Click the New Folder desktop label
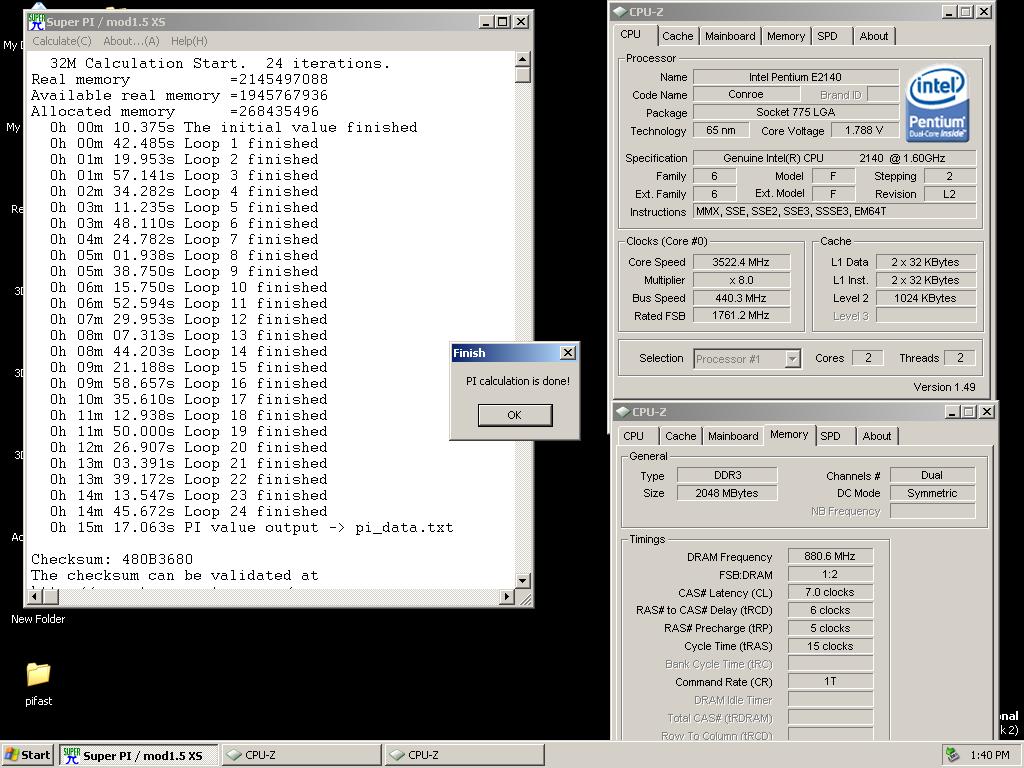Viewport: 1024px width, 768px height. [38, 619]
